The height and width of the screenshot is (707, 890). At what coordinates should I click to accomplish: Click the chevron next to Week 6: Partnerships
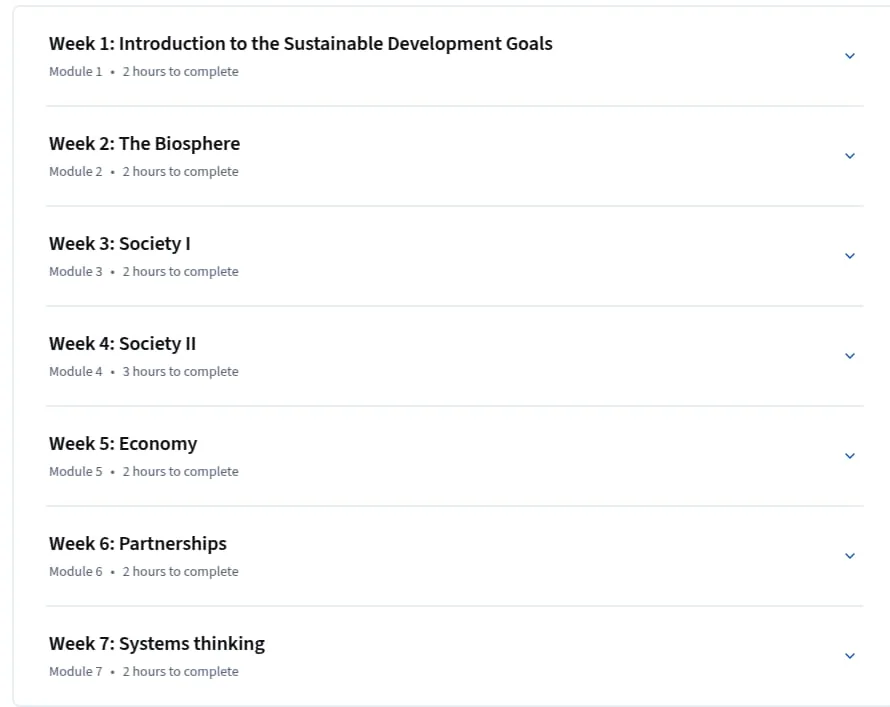click(850, 556)
